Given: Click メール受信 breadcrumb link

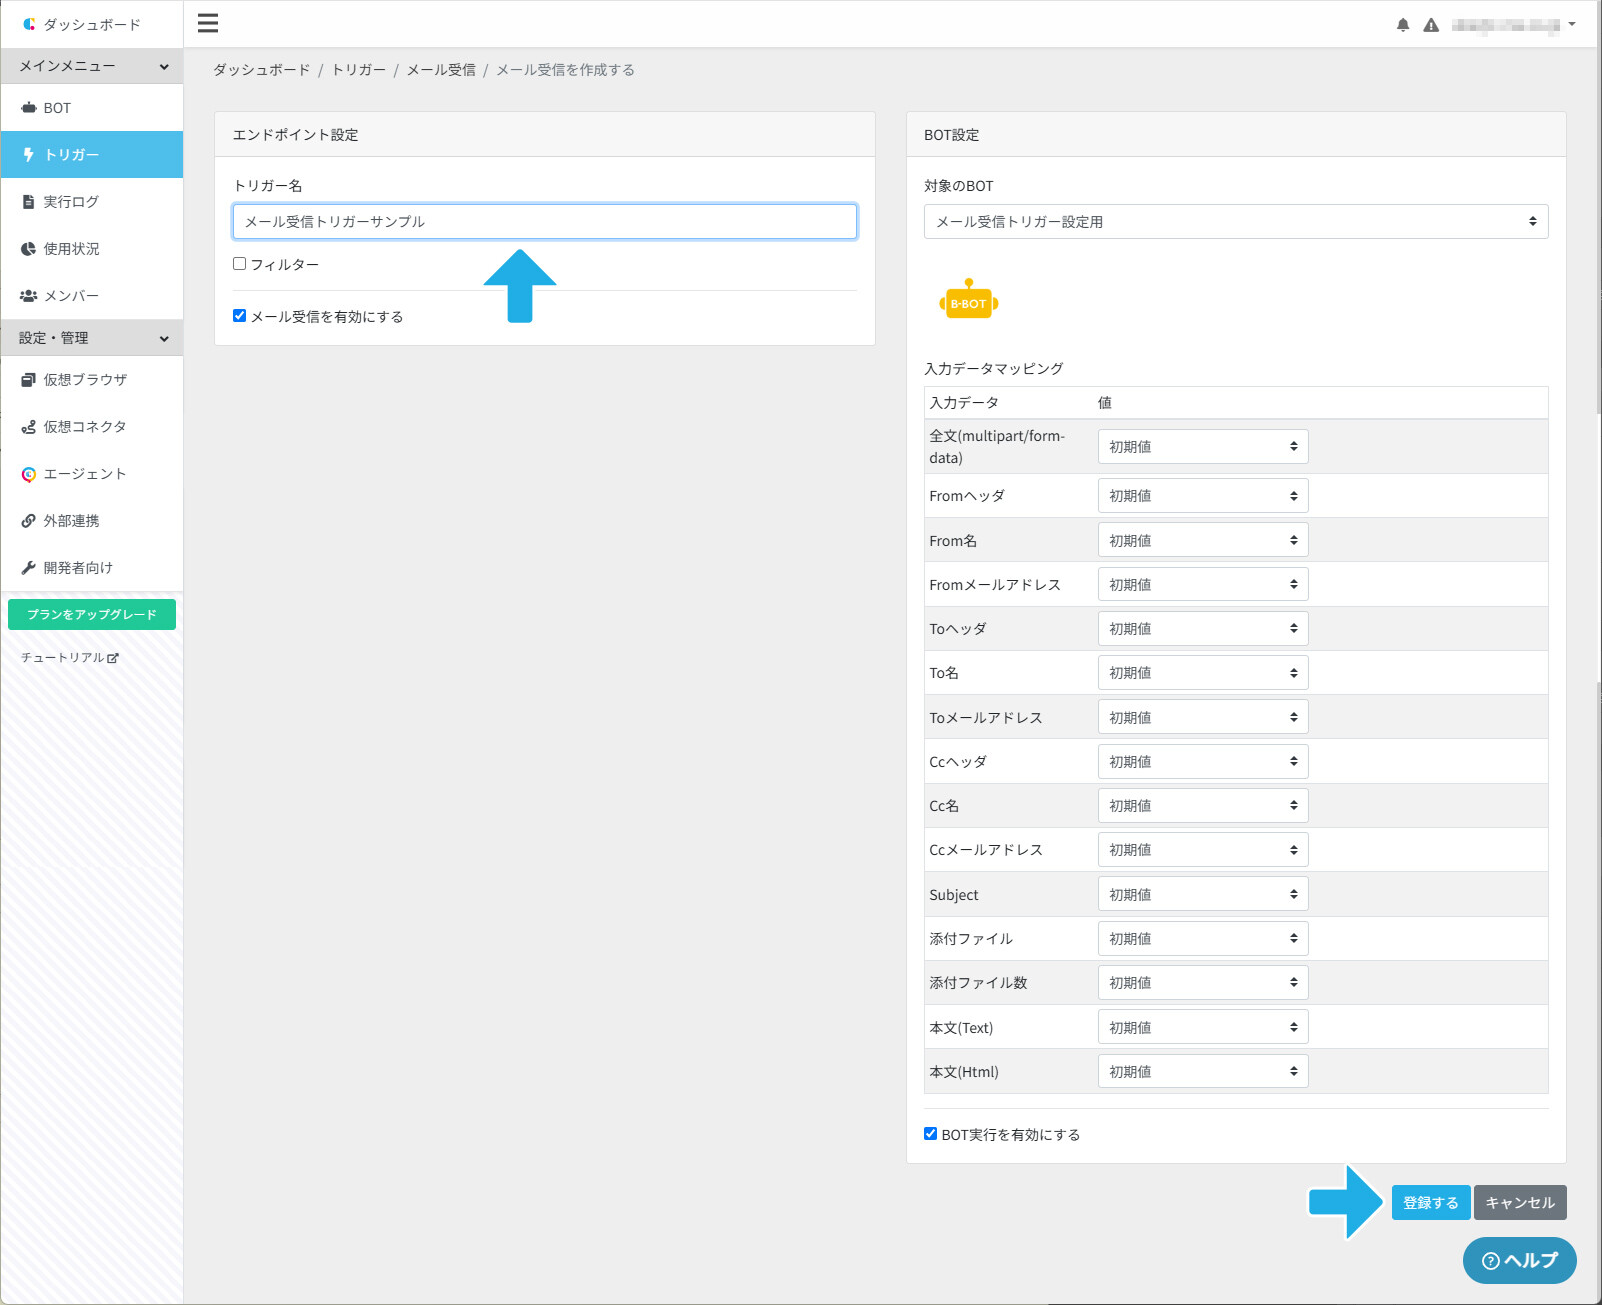Looking at the screenshot, I should click(x=441, y=70).
